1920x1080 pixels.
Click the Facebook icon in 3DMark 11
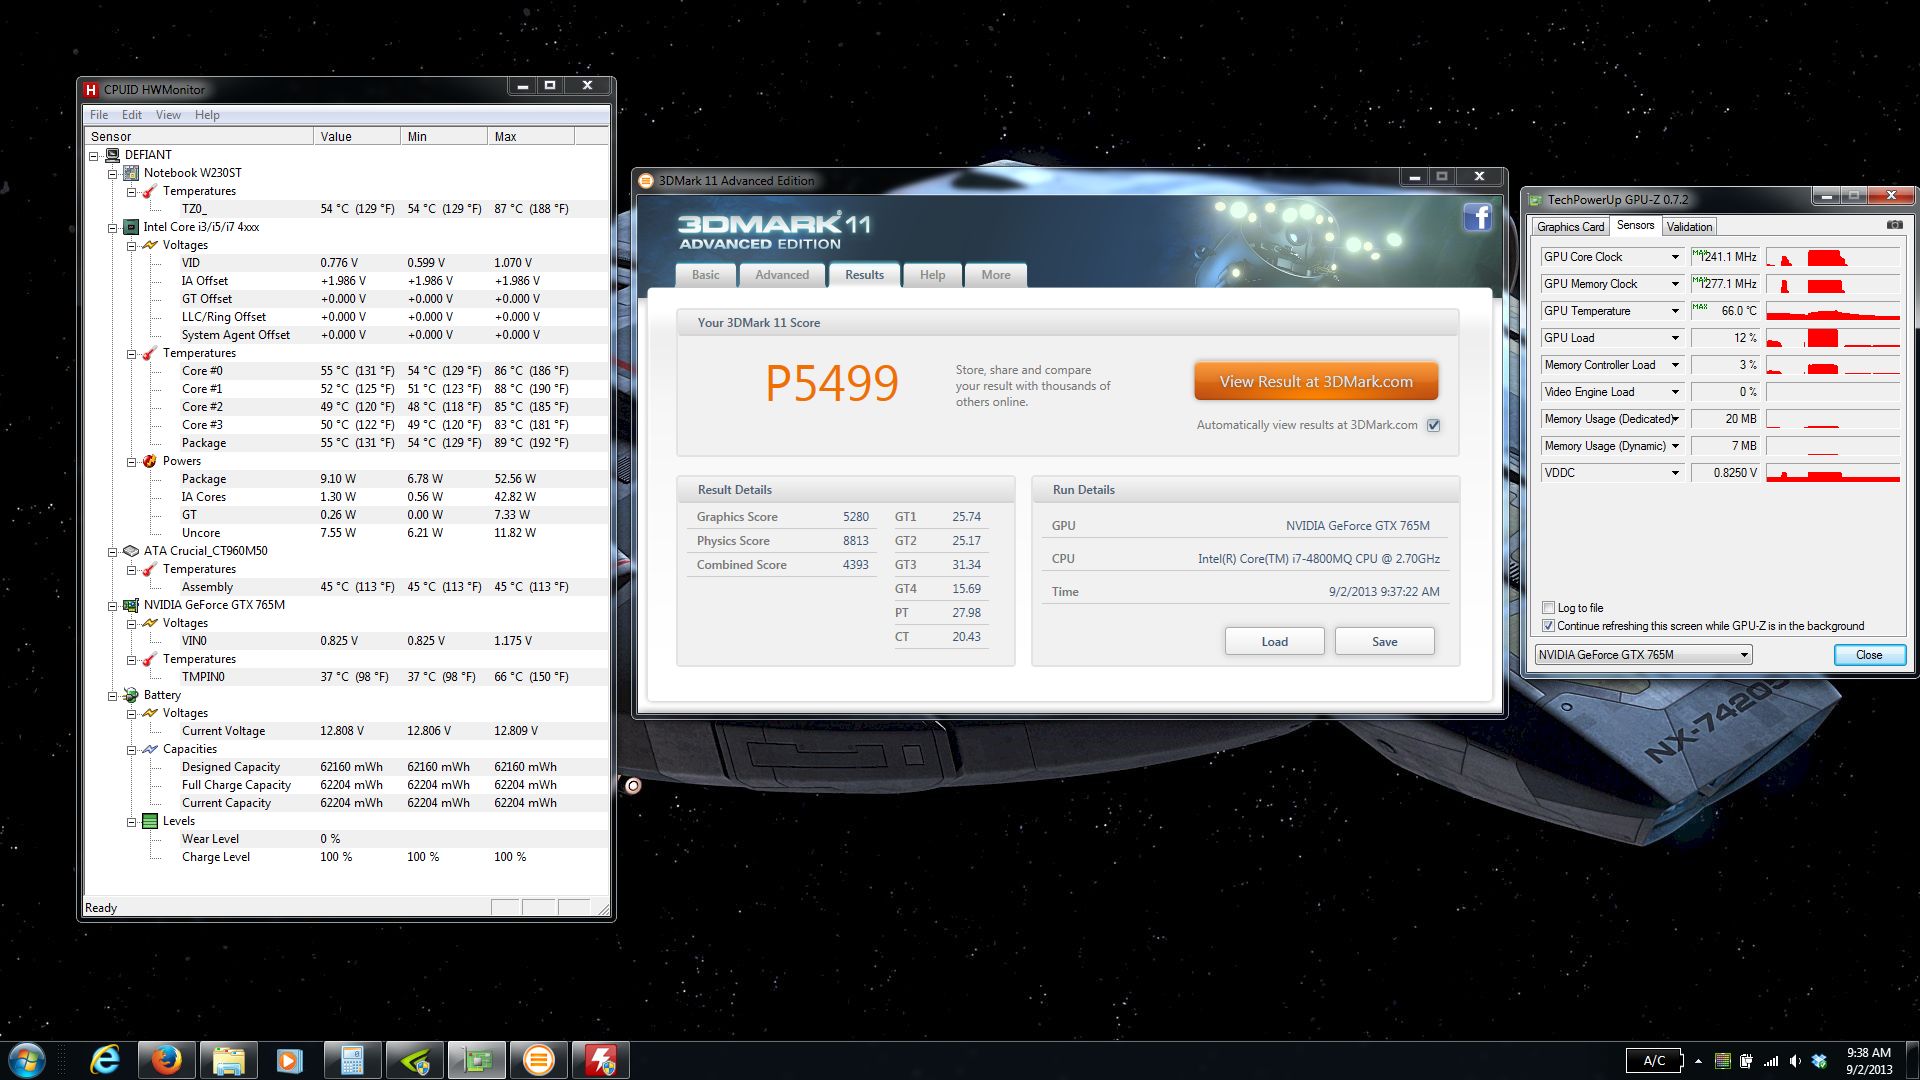coord(1478,217)
